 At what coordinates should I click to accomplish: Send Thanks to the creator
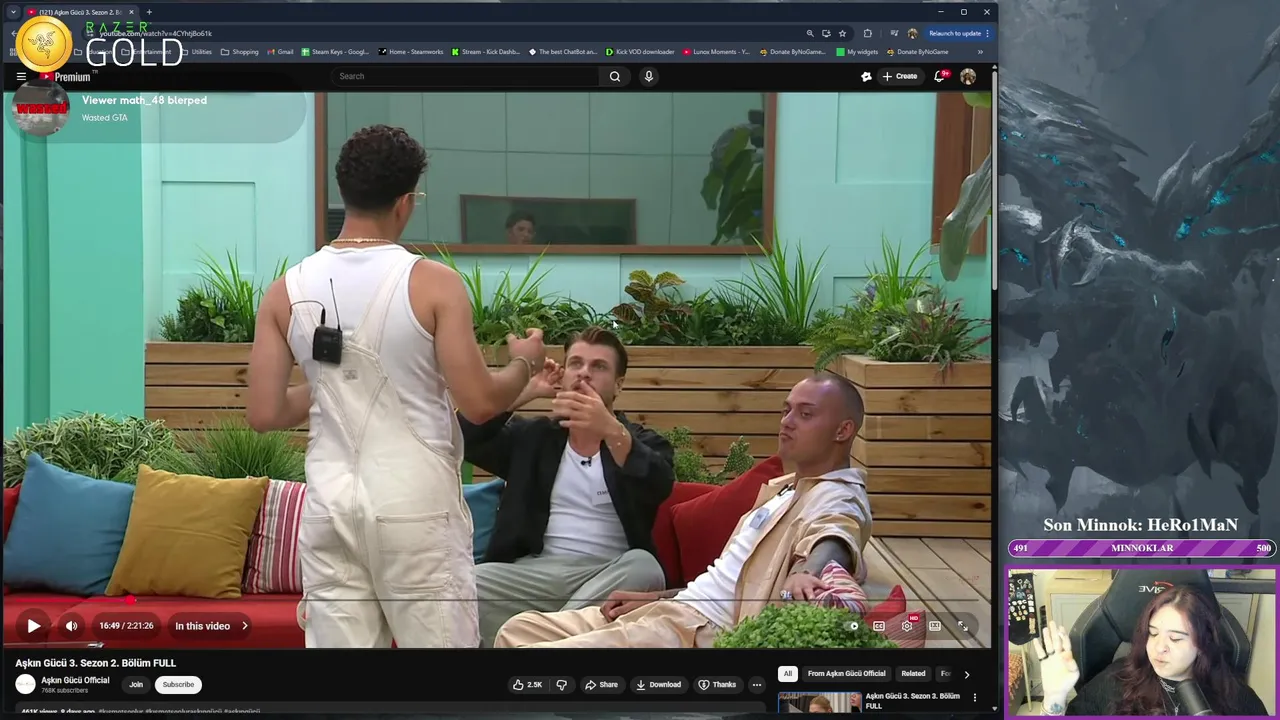click(x=717, y=685)
